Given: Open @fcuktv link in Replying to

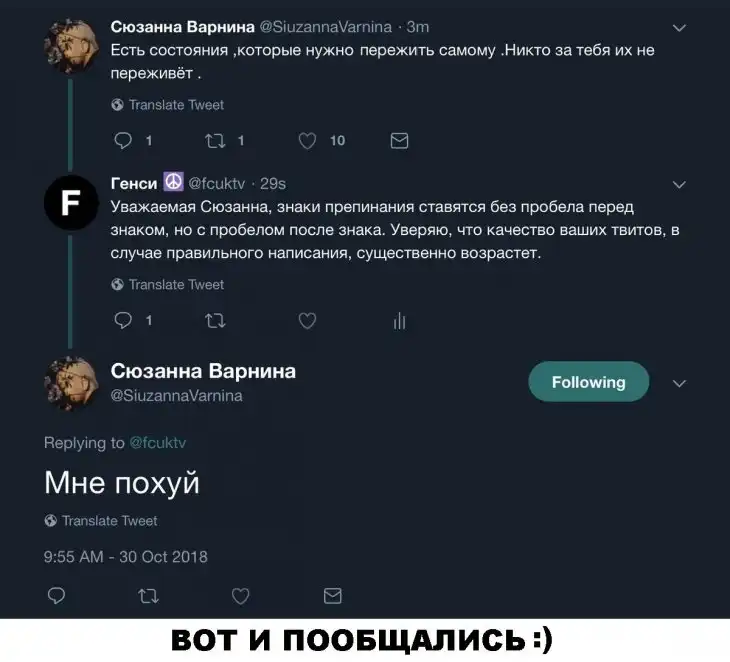Looking at the screenshot, I should pyautogui.click(x=157, y=443).
